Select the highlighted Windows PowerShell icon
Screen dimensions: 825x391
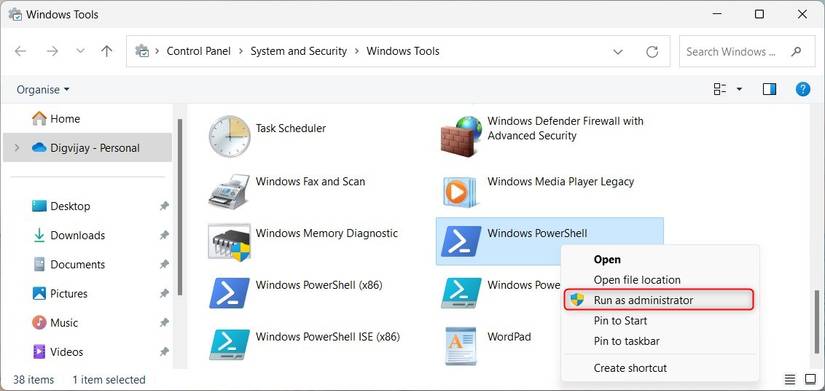pos(461,242)
